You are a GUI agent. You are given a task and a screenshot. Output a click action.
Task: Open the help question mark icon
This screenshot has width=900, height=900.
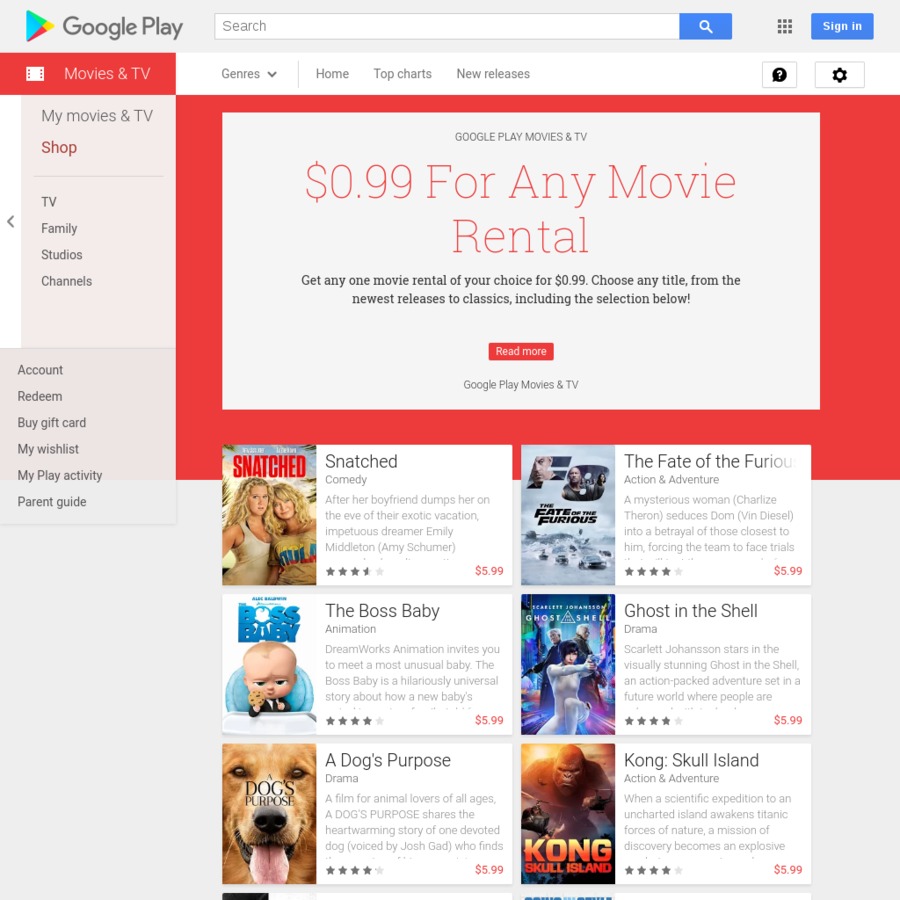779,75
